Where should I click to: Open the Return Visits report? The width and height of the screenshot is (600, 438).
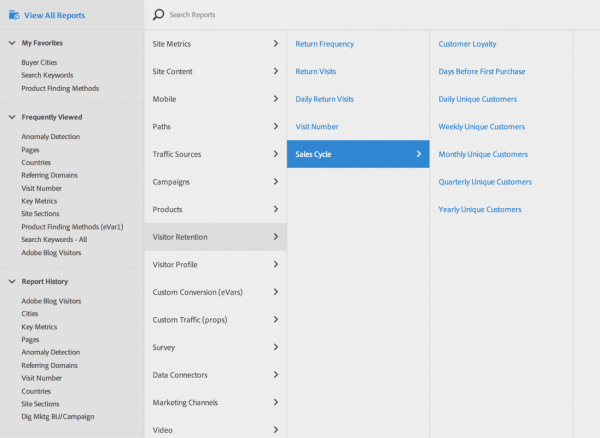(316, 72)
